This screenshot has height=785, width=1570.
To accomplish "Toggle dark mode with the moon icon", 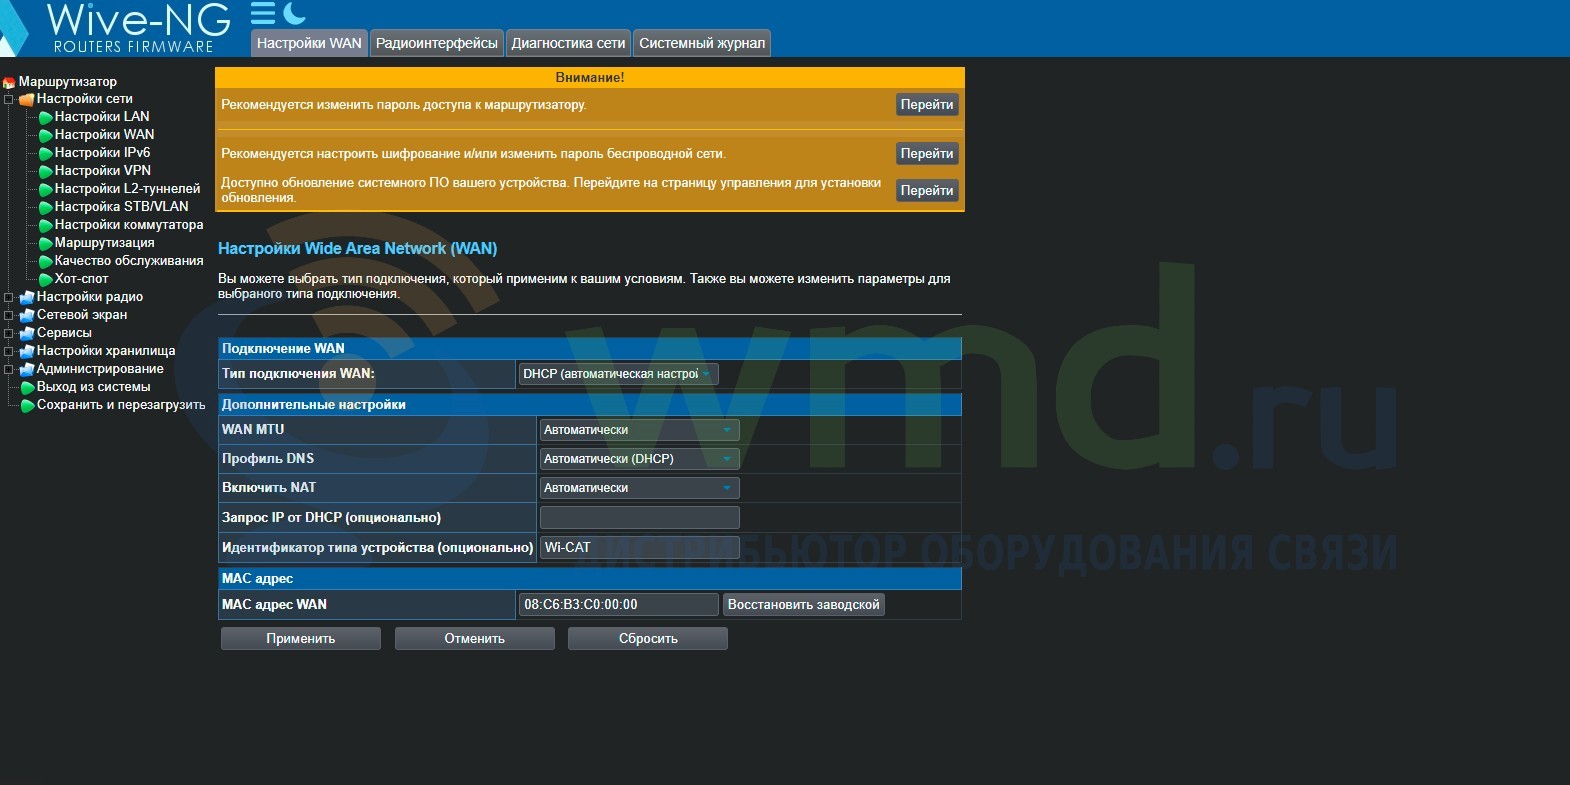I will pos(294,13).
